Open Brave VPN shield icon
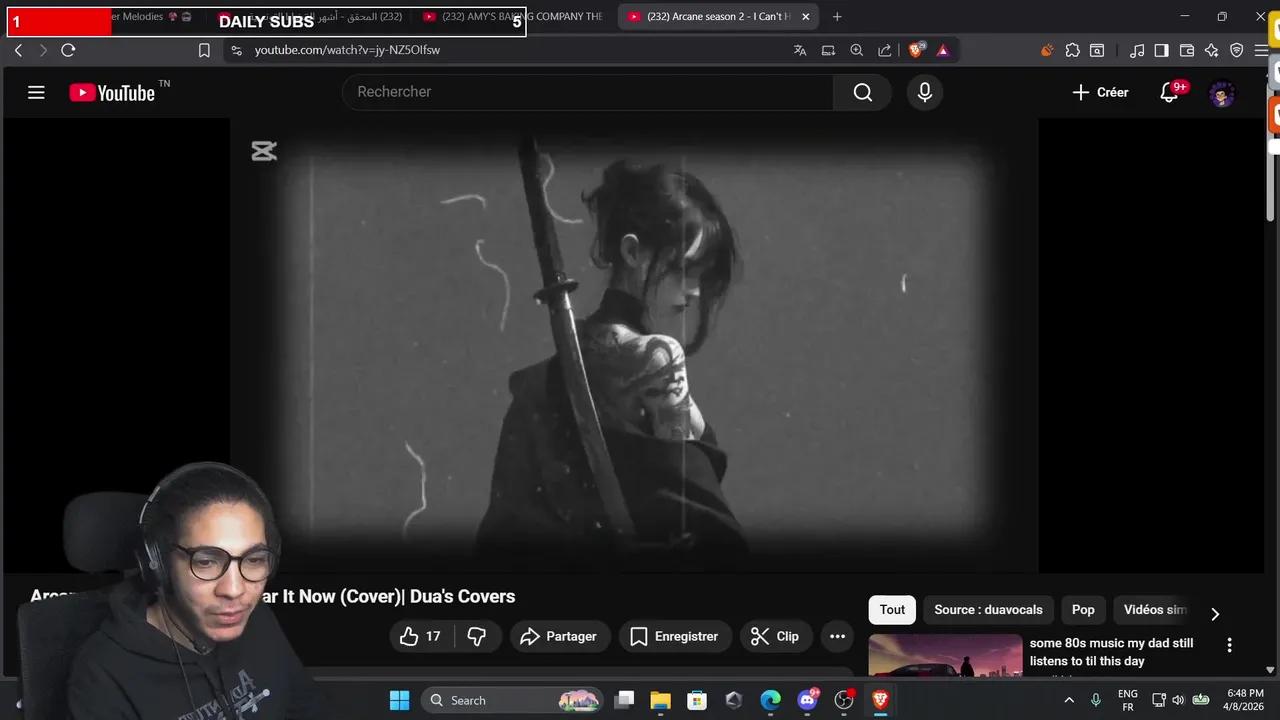The width and height of the screenshot is (1280, 720). pyautogui.click(x=1237, y=50)
